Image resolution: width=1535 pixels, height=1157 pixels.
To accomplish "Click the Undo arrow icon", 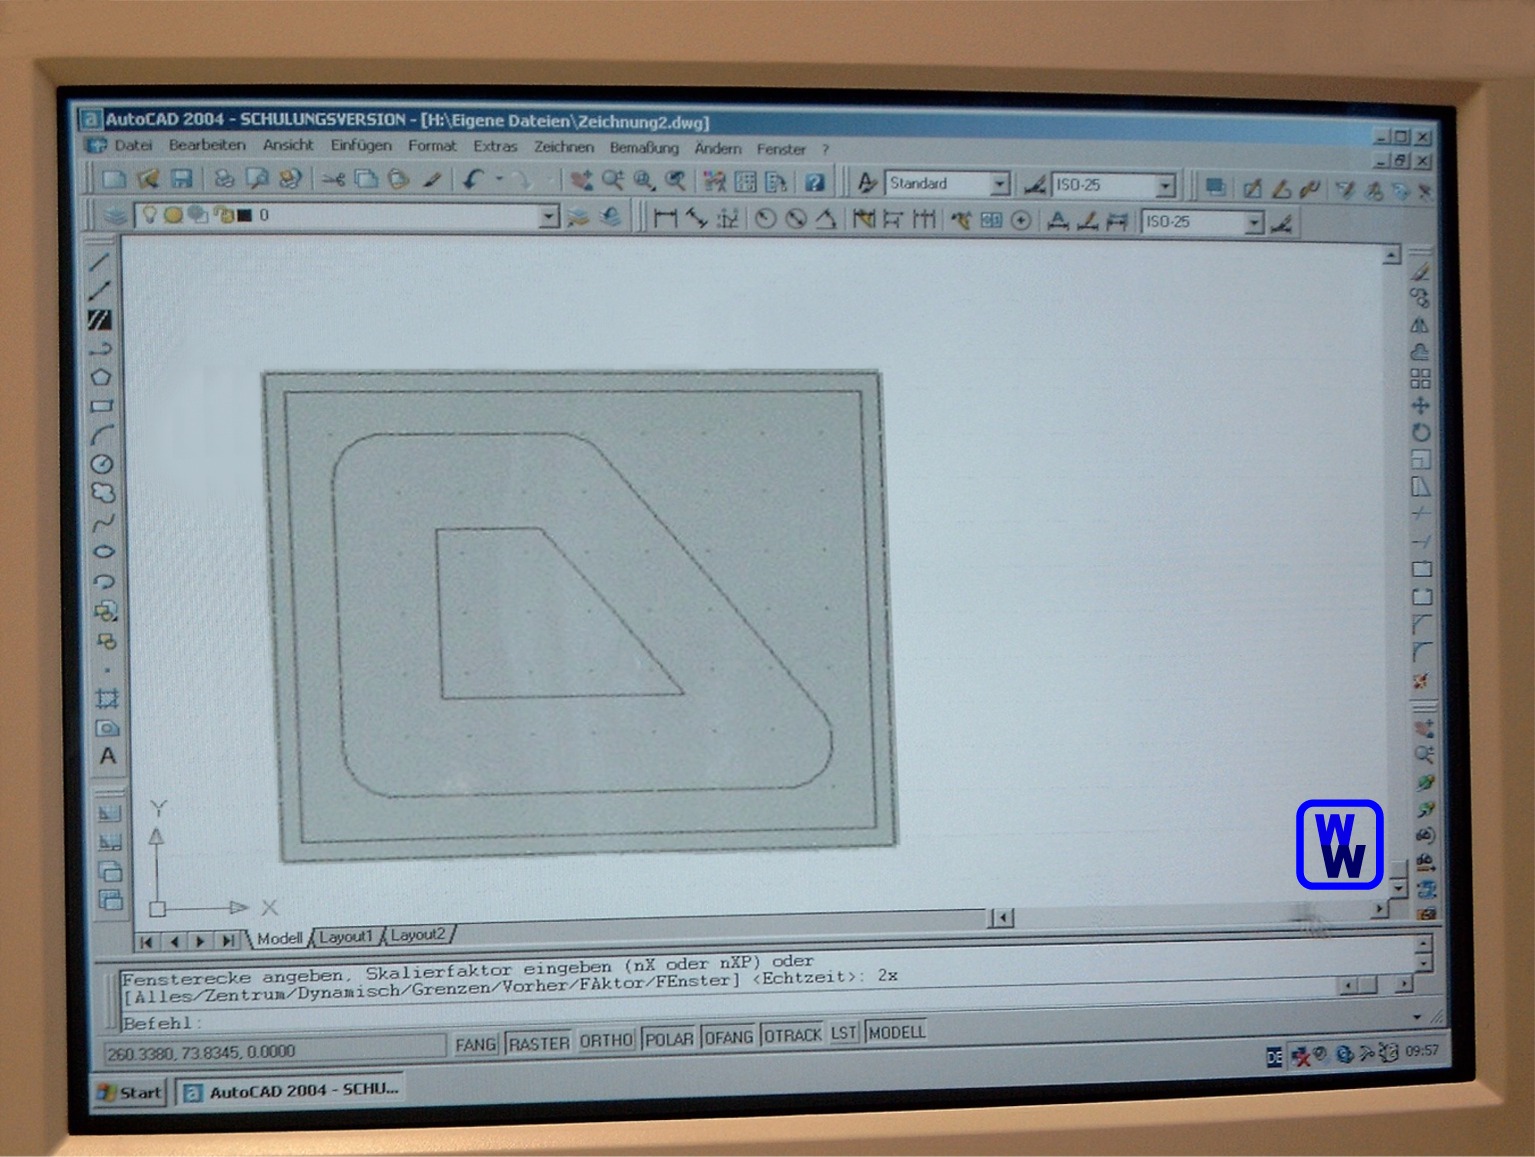I will pyautogui.click(x=473, y=180).
